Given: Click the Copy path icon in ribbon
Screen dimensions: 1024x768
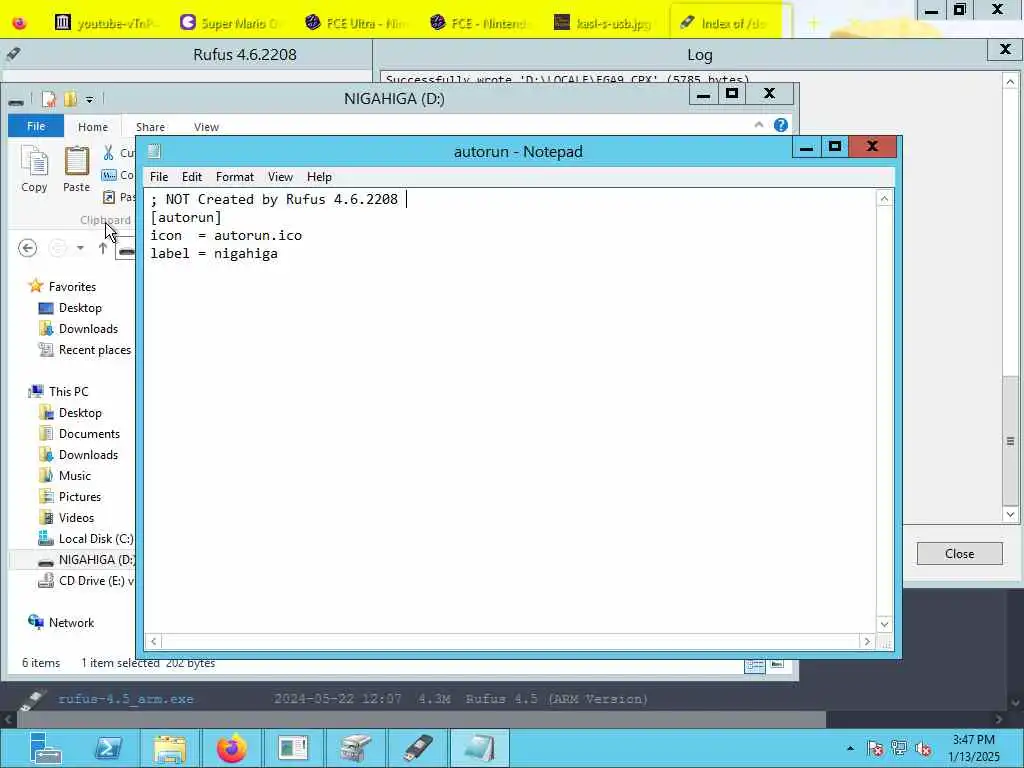Looking at the screenshot, I should [x=108, y=175].
